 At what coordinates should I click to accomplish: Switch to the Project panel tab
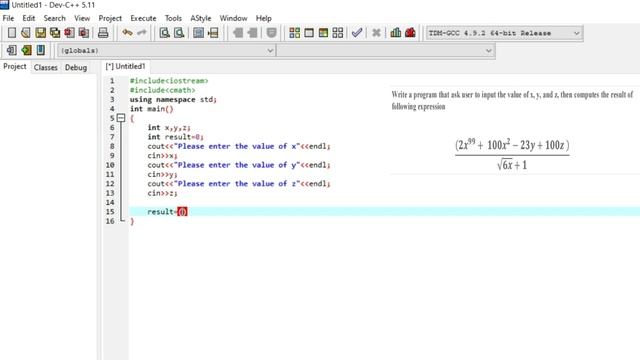click(x=15, y=67)
